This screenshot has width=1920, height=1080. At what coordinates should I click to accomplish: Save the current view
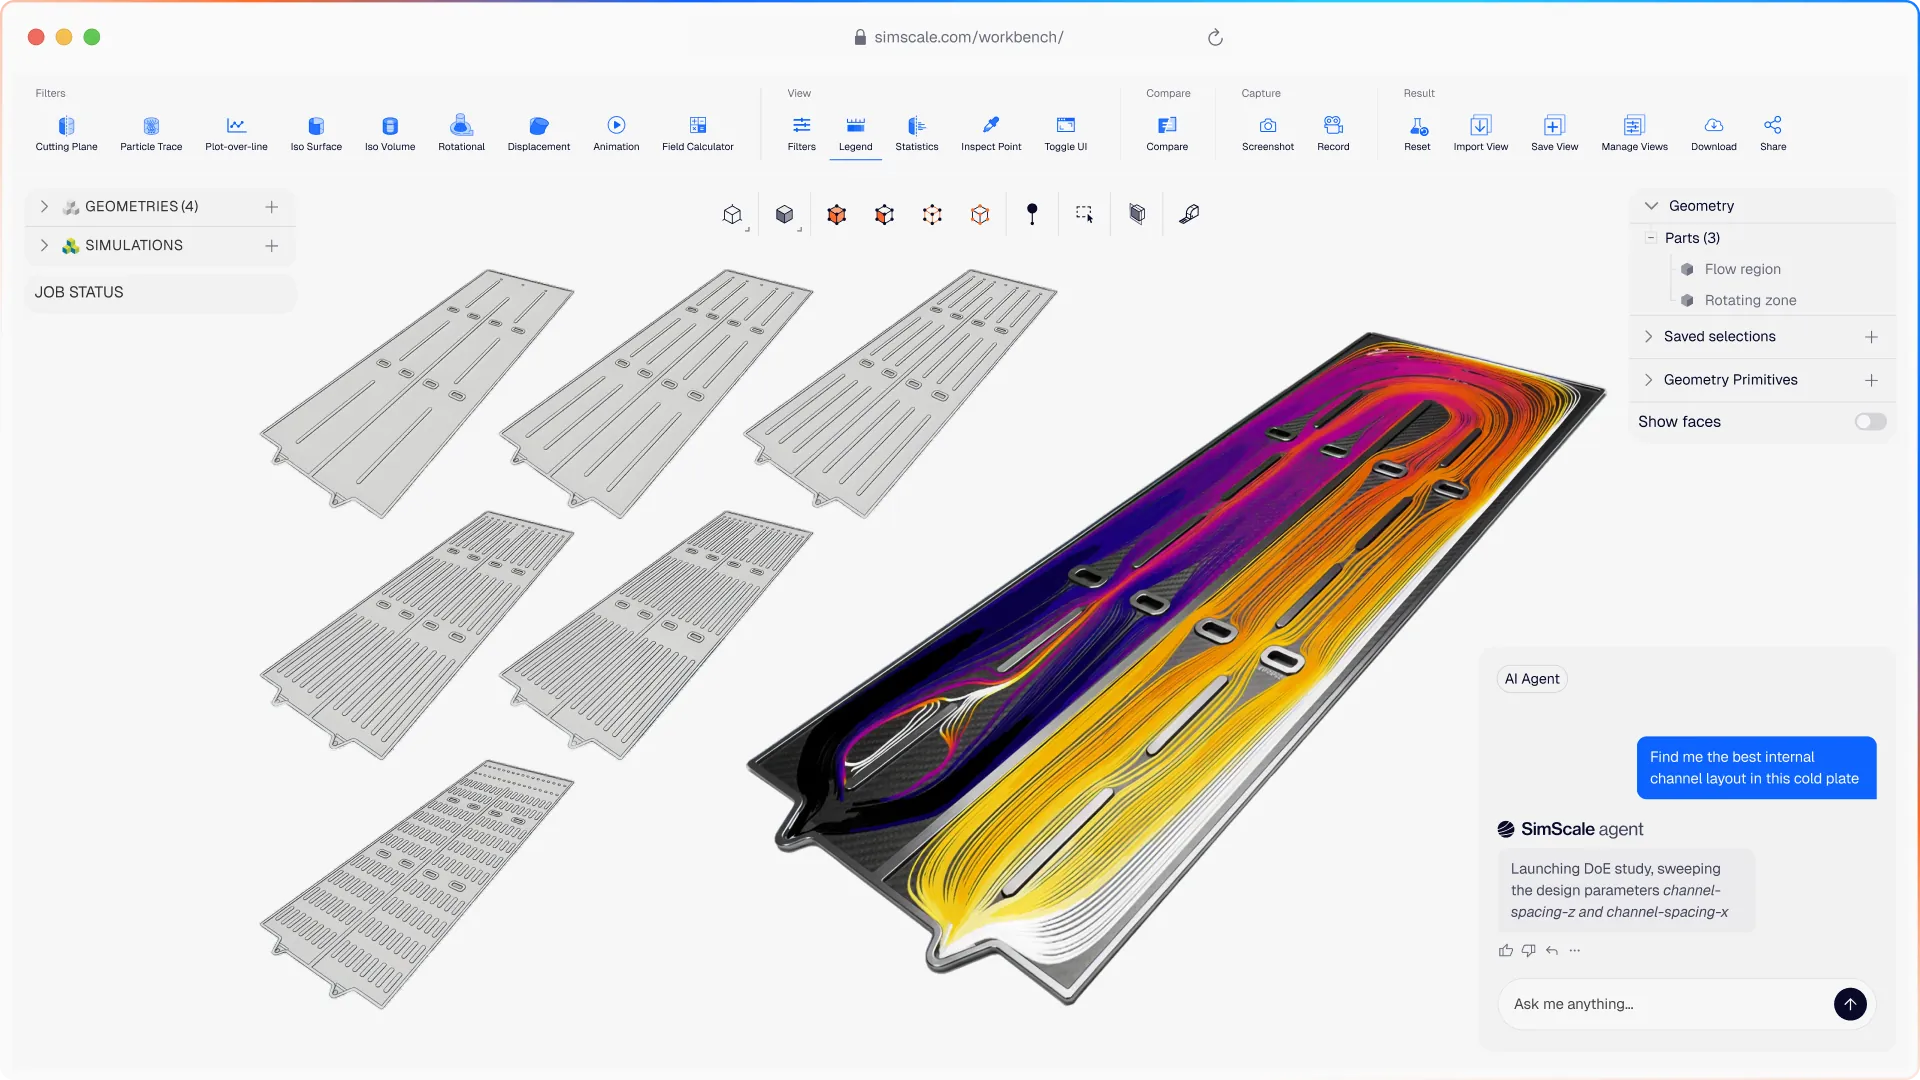[x=1554, y=133]
